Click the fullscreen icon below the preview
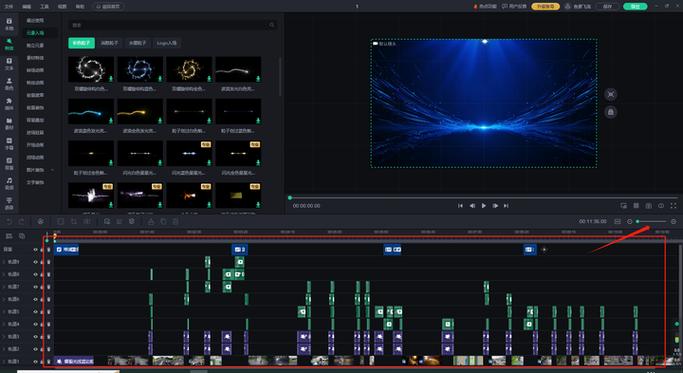The width and height of the screenshot is (683, 373). coord(673,206)
